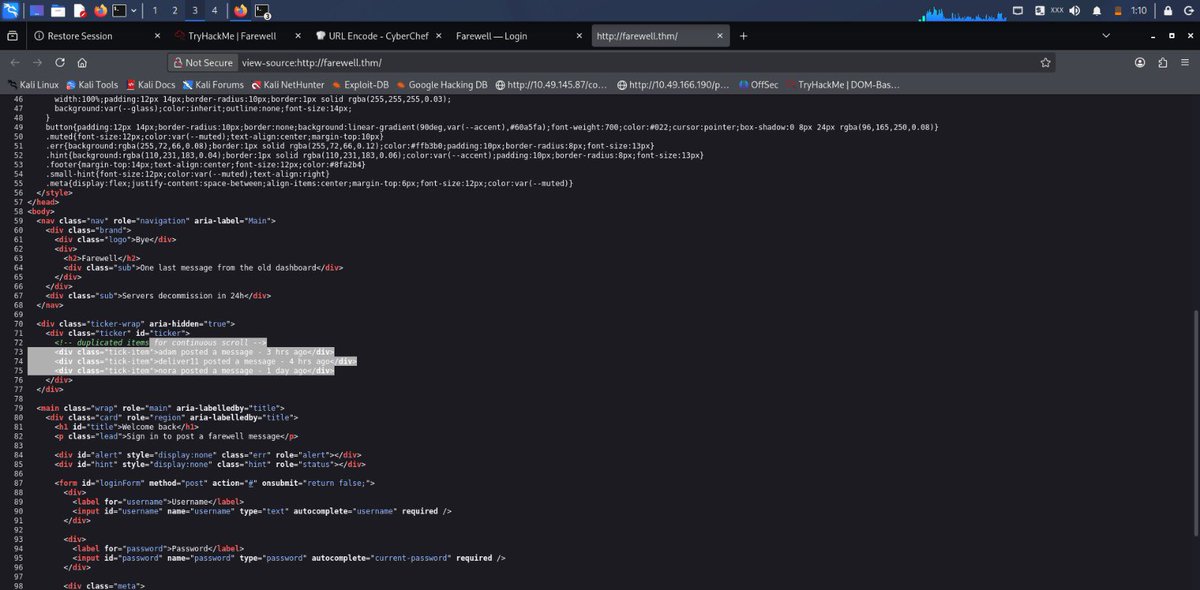Image resolution: width=1200 pixels, height=590 pixels.
Task: Open the extensions puzzle icon
Action: [x=1162, y=62]
